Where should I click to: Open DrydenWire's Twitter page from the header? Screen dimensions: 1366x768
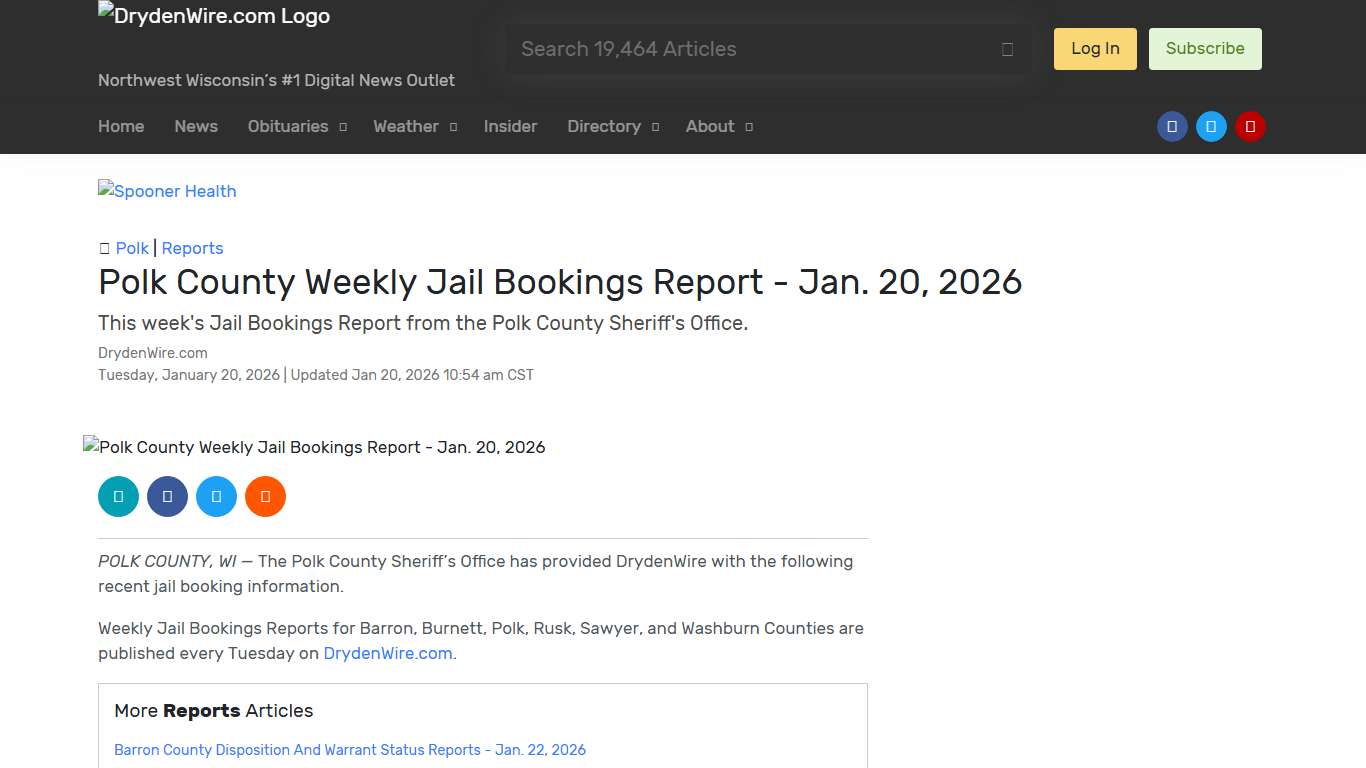pyautogui.click(x=1211, y=126)
